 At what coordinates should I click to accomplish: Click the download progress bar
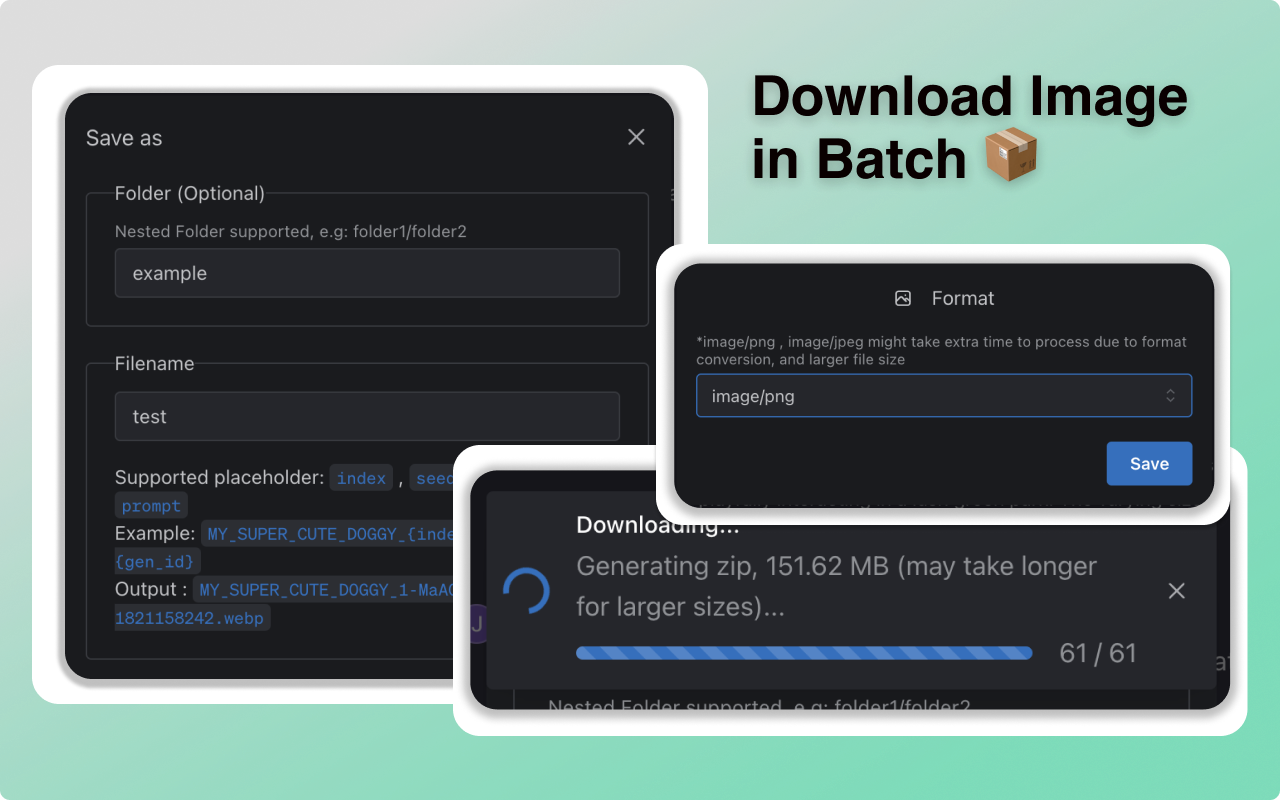coord(803,653)
